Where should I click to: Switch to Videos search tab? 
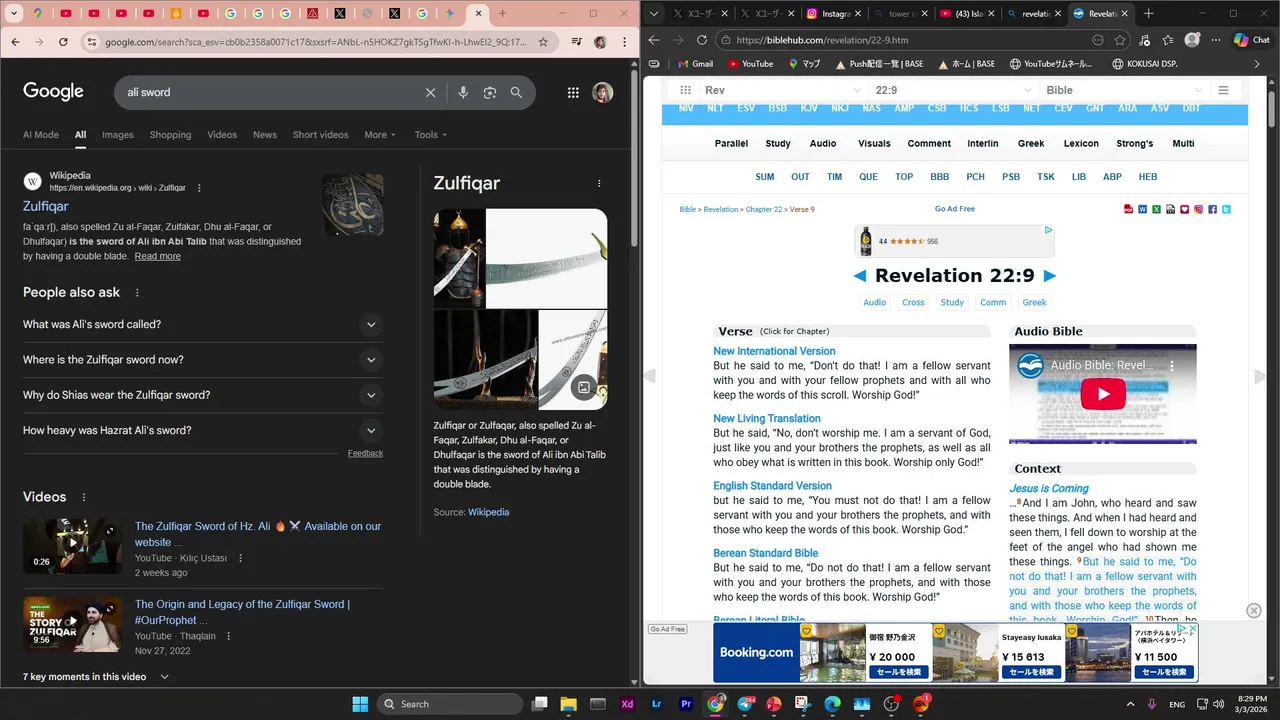coord(222,135)
